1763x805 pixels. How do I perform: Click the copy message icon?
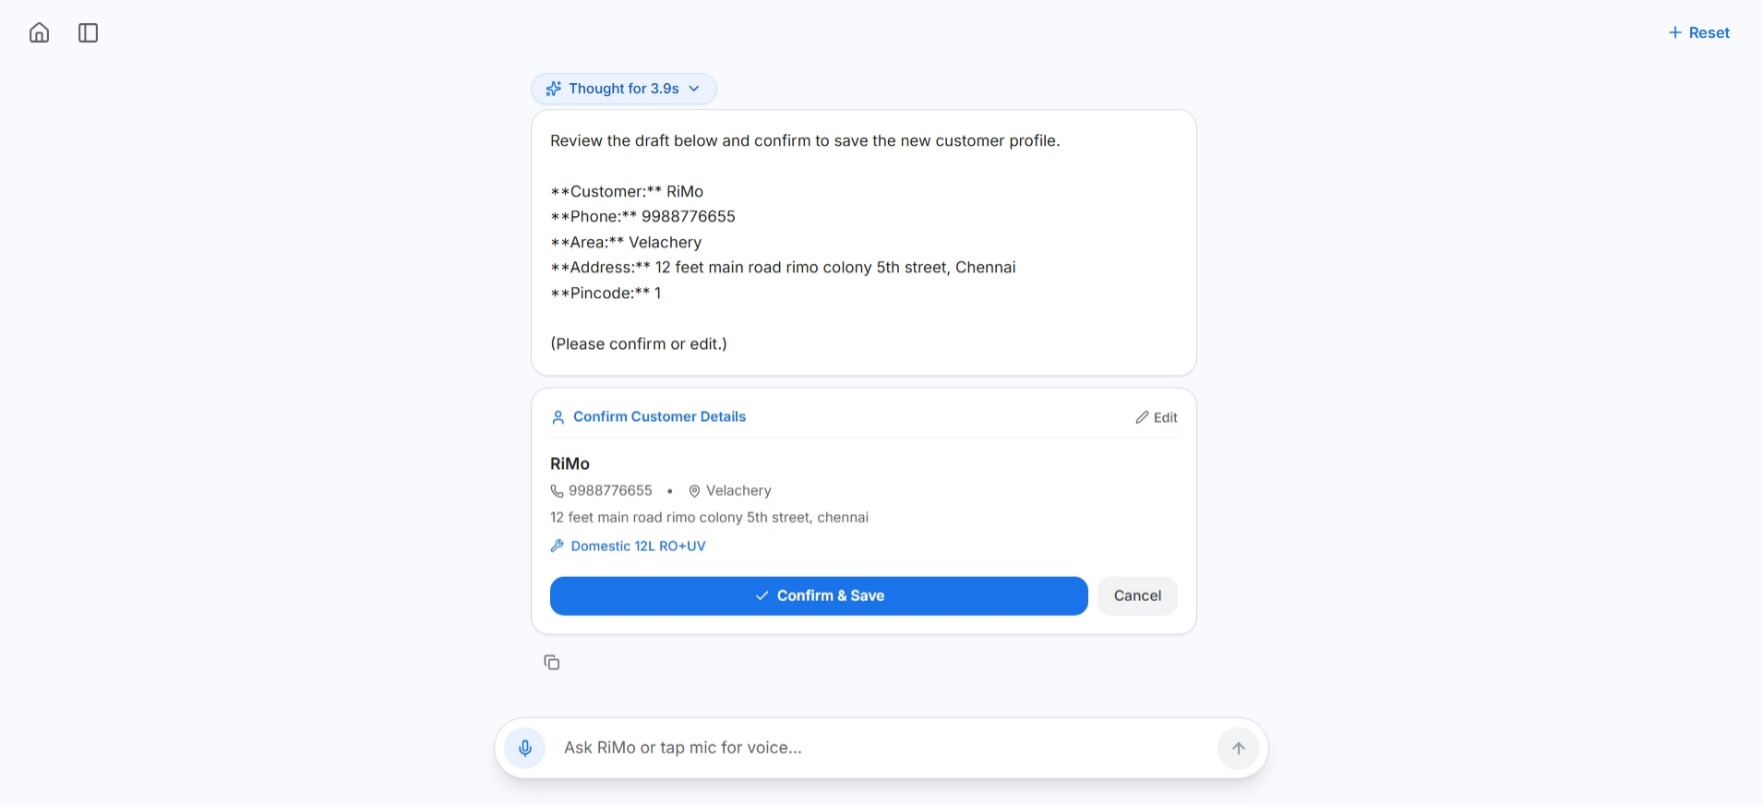click(552, 662)
